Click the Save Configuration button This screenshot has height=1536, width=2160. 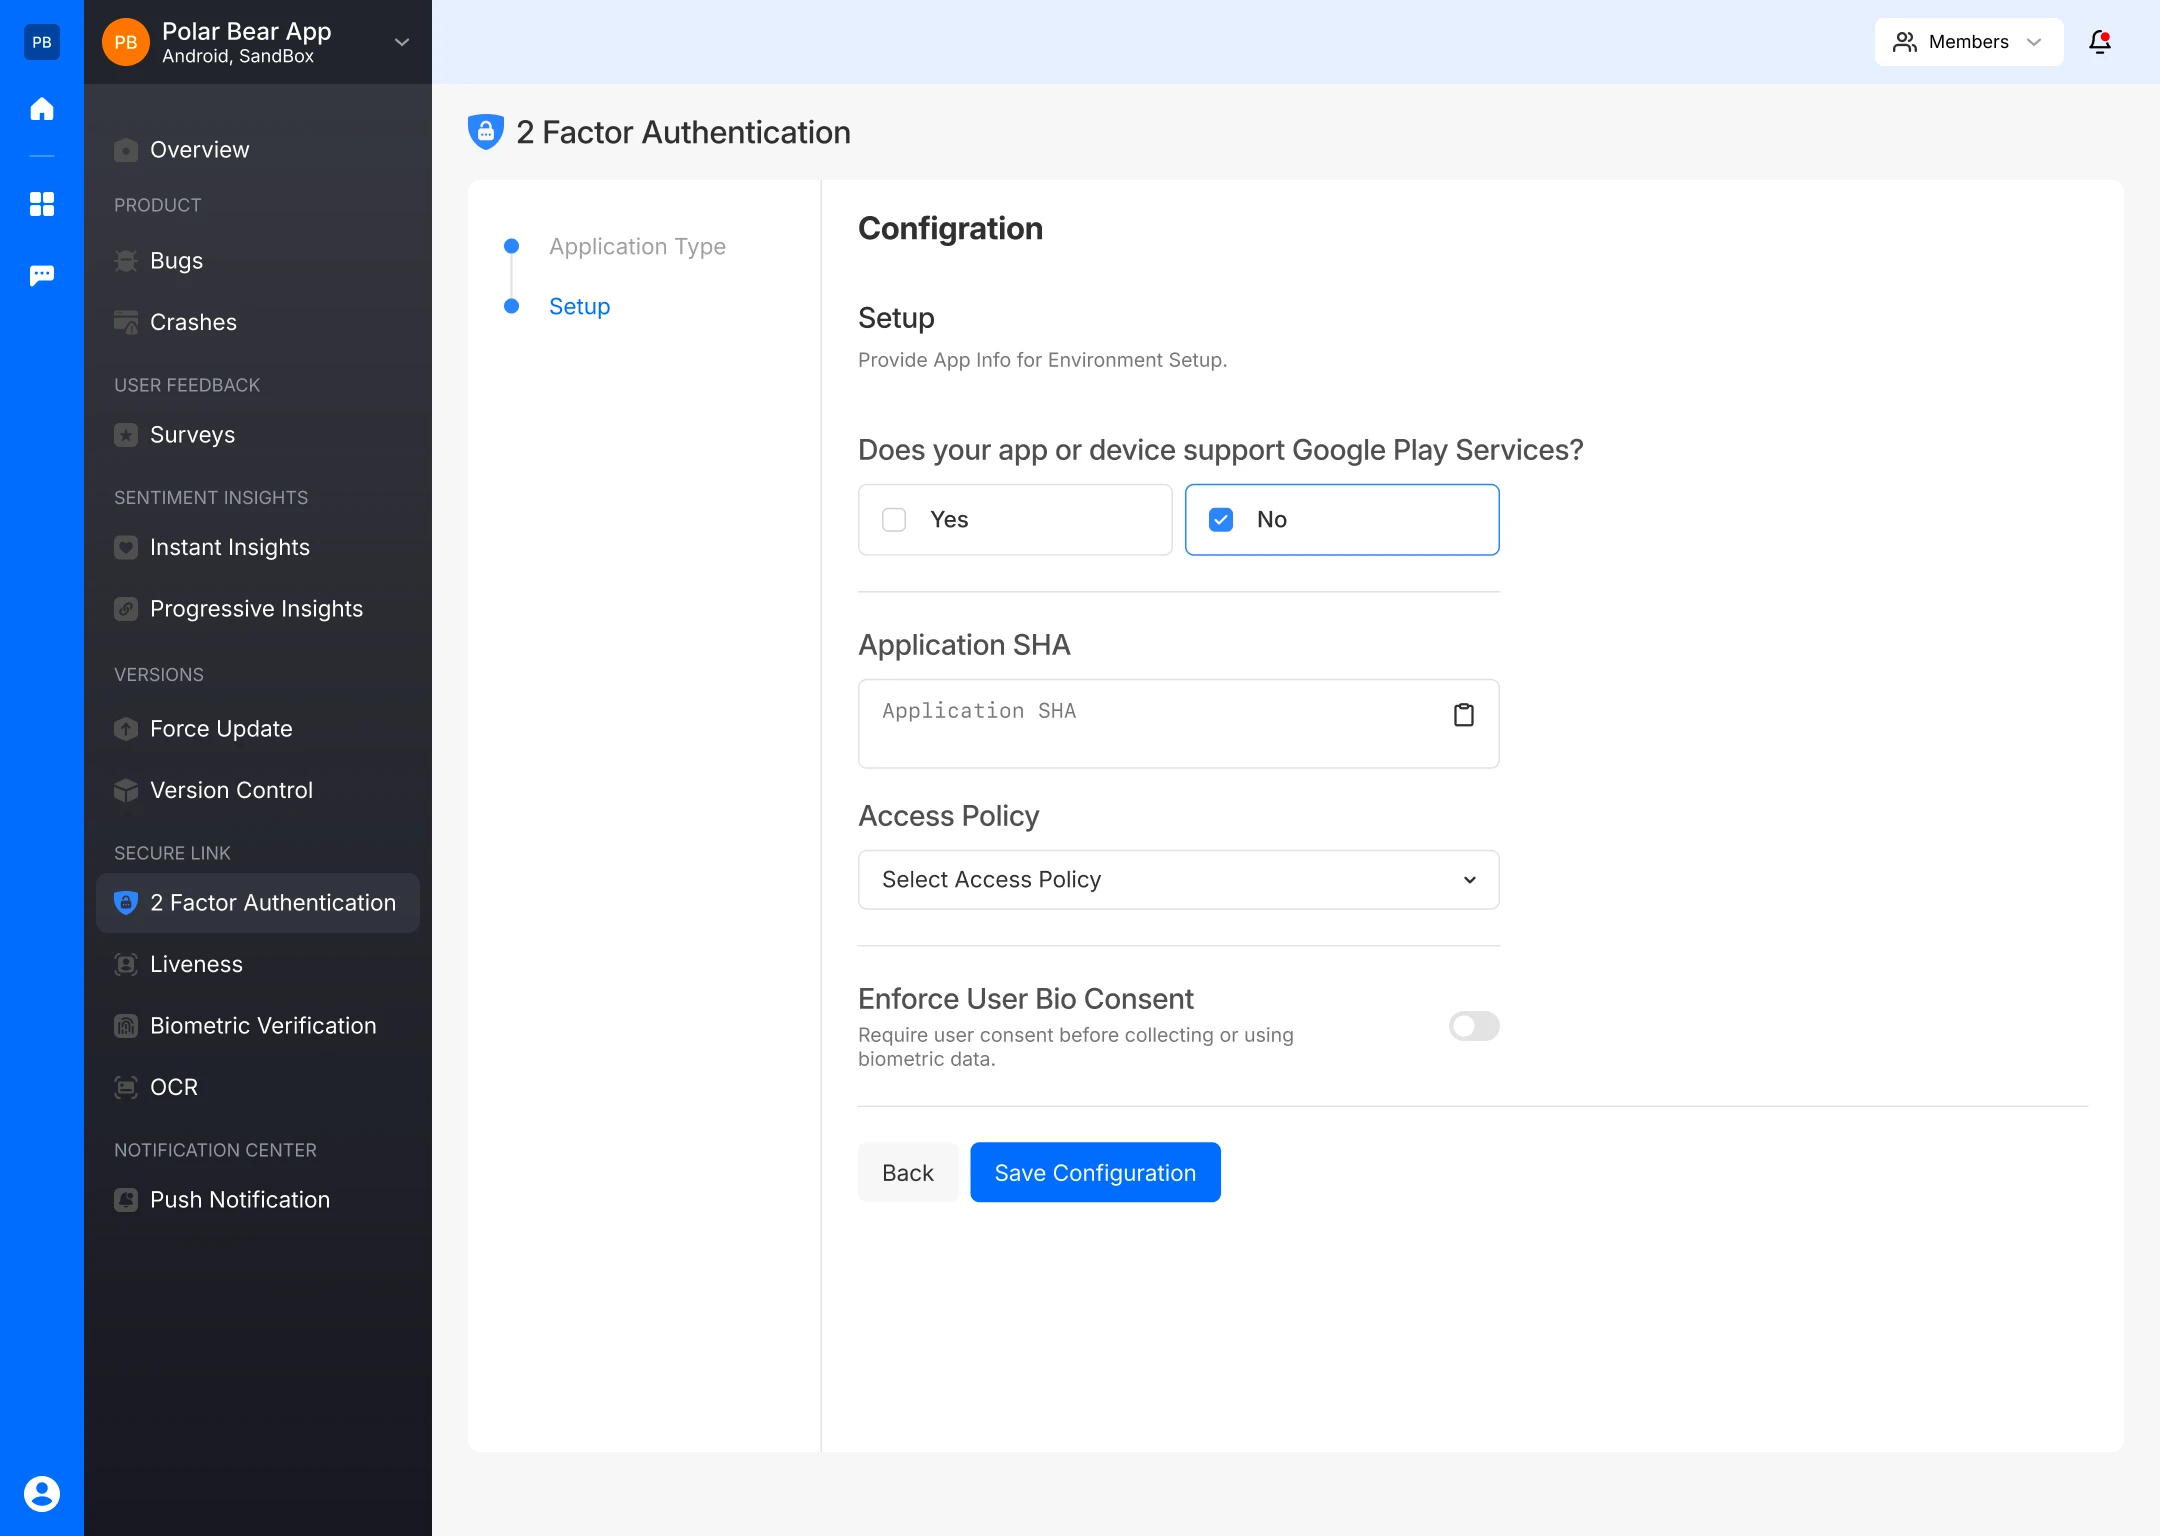[1095, 1173]
